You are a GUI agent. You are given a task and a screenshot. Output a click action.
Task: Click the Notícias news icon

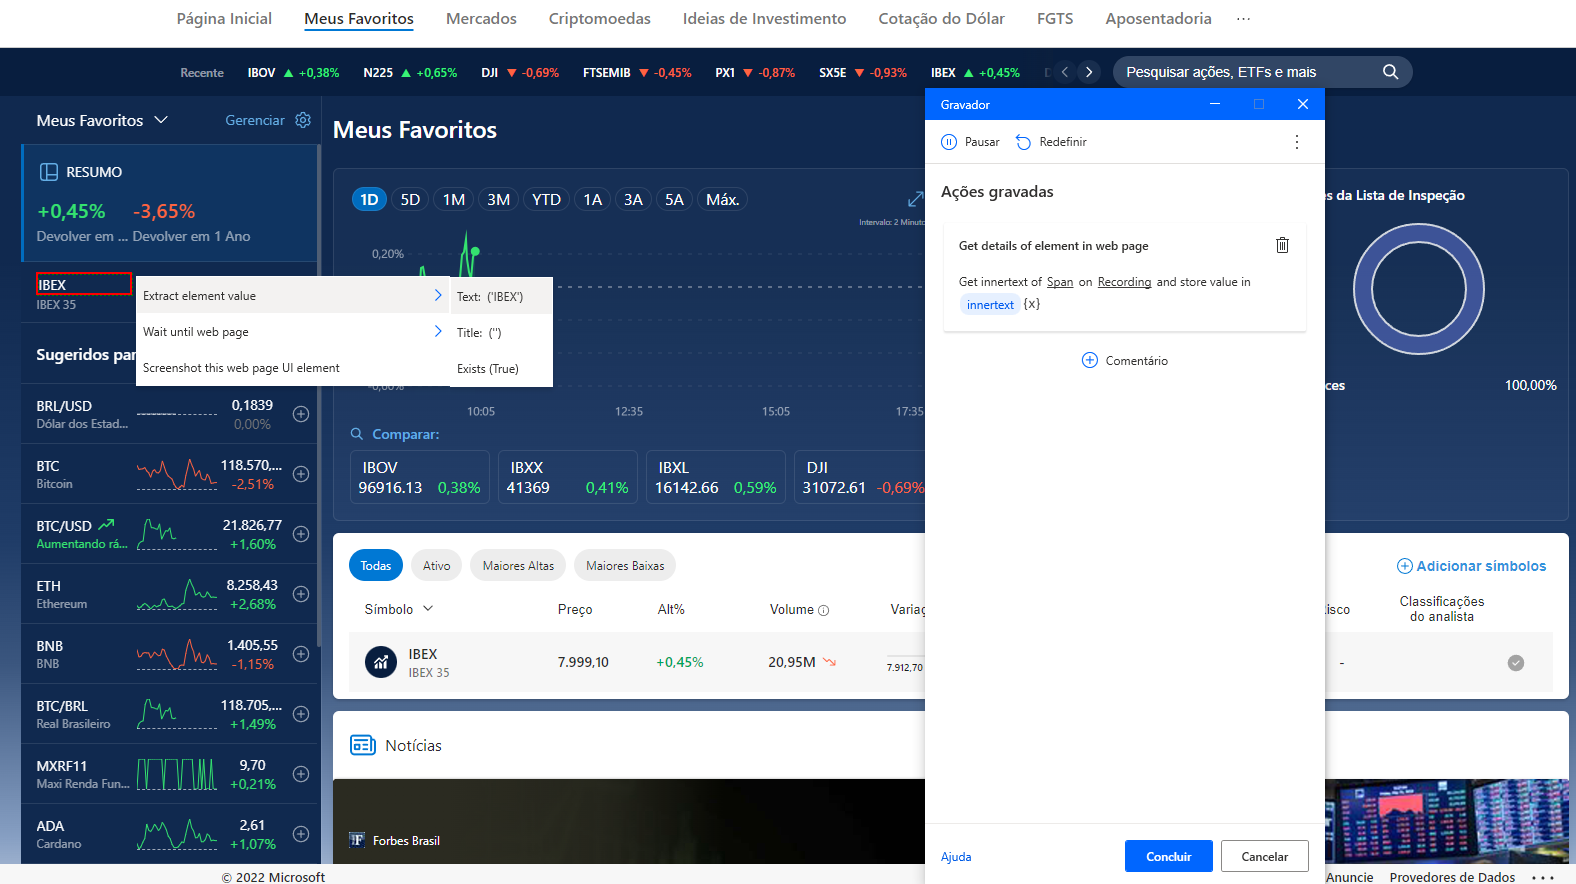[362, 745]
